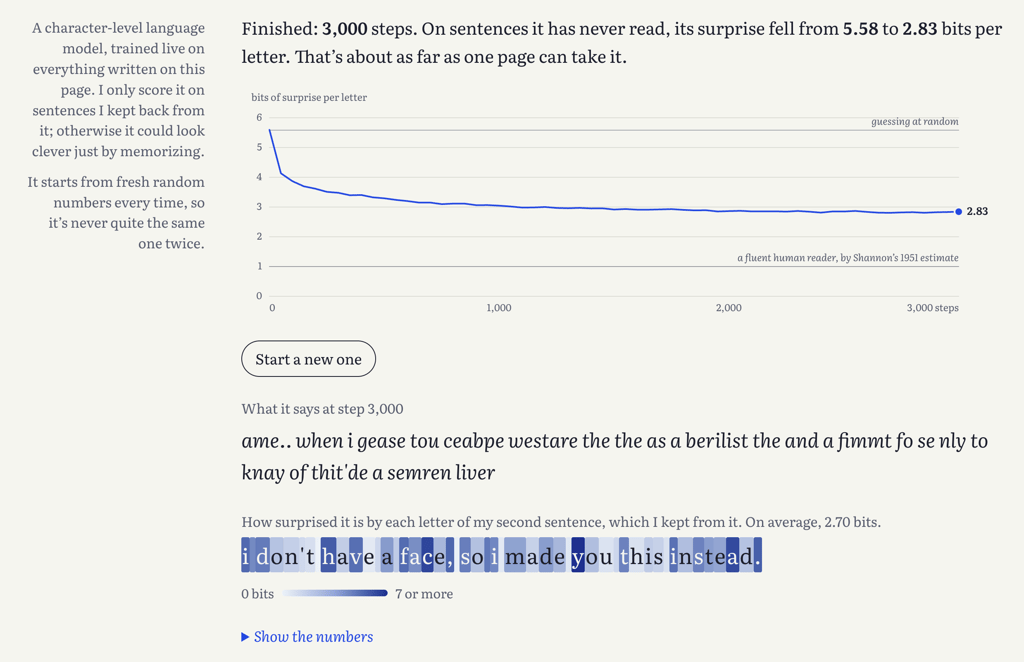Expand the Show the numbers disclosure triangle
The width and height of the screenshot is (1024, 662).
click(245, 637)
